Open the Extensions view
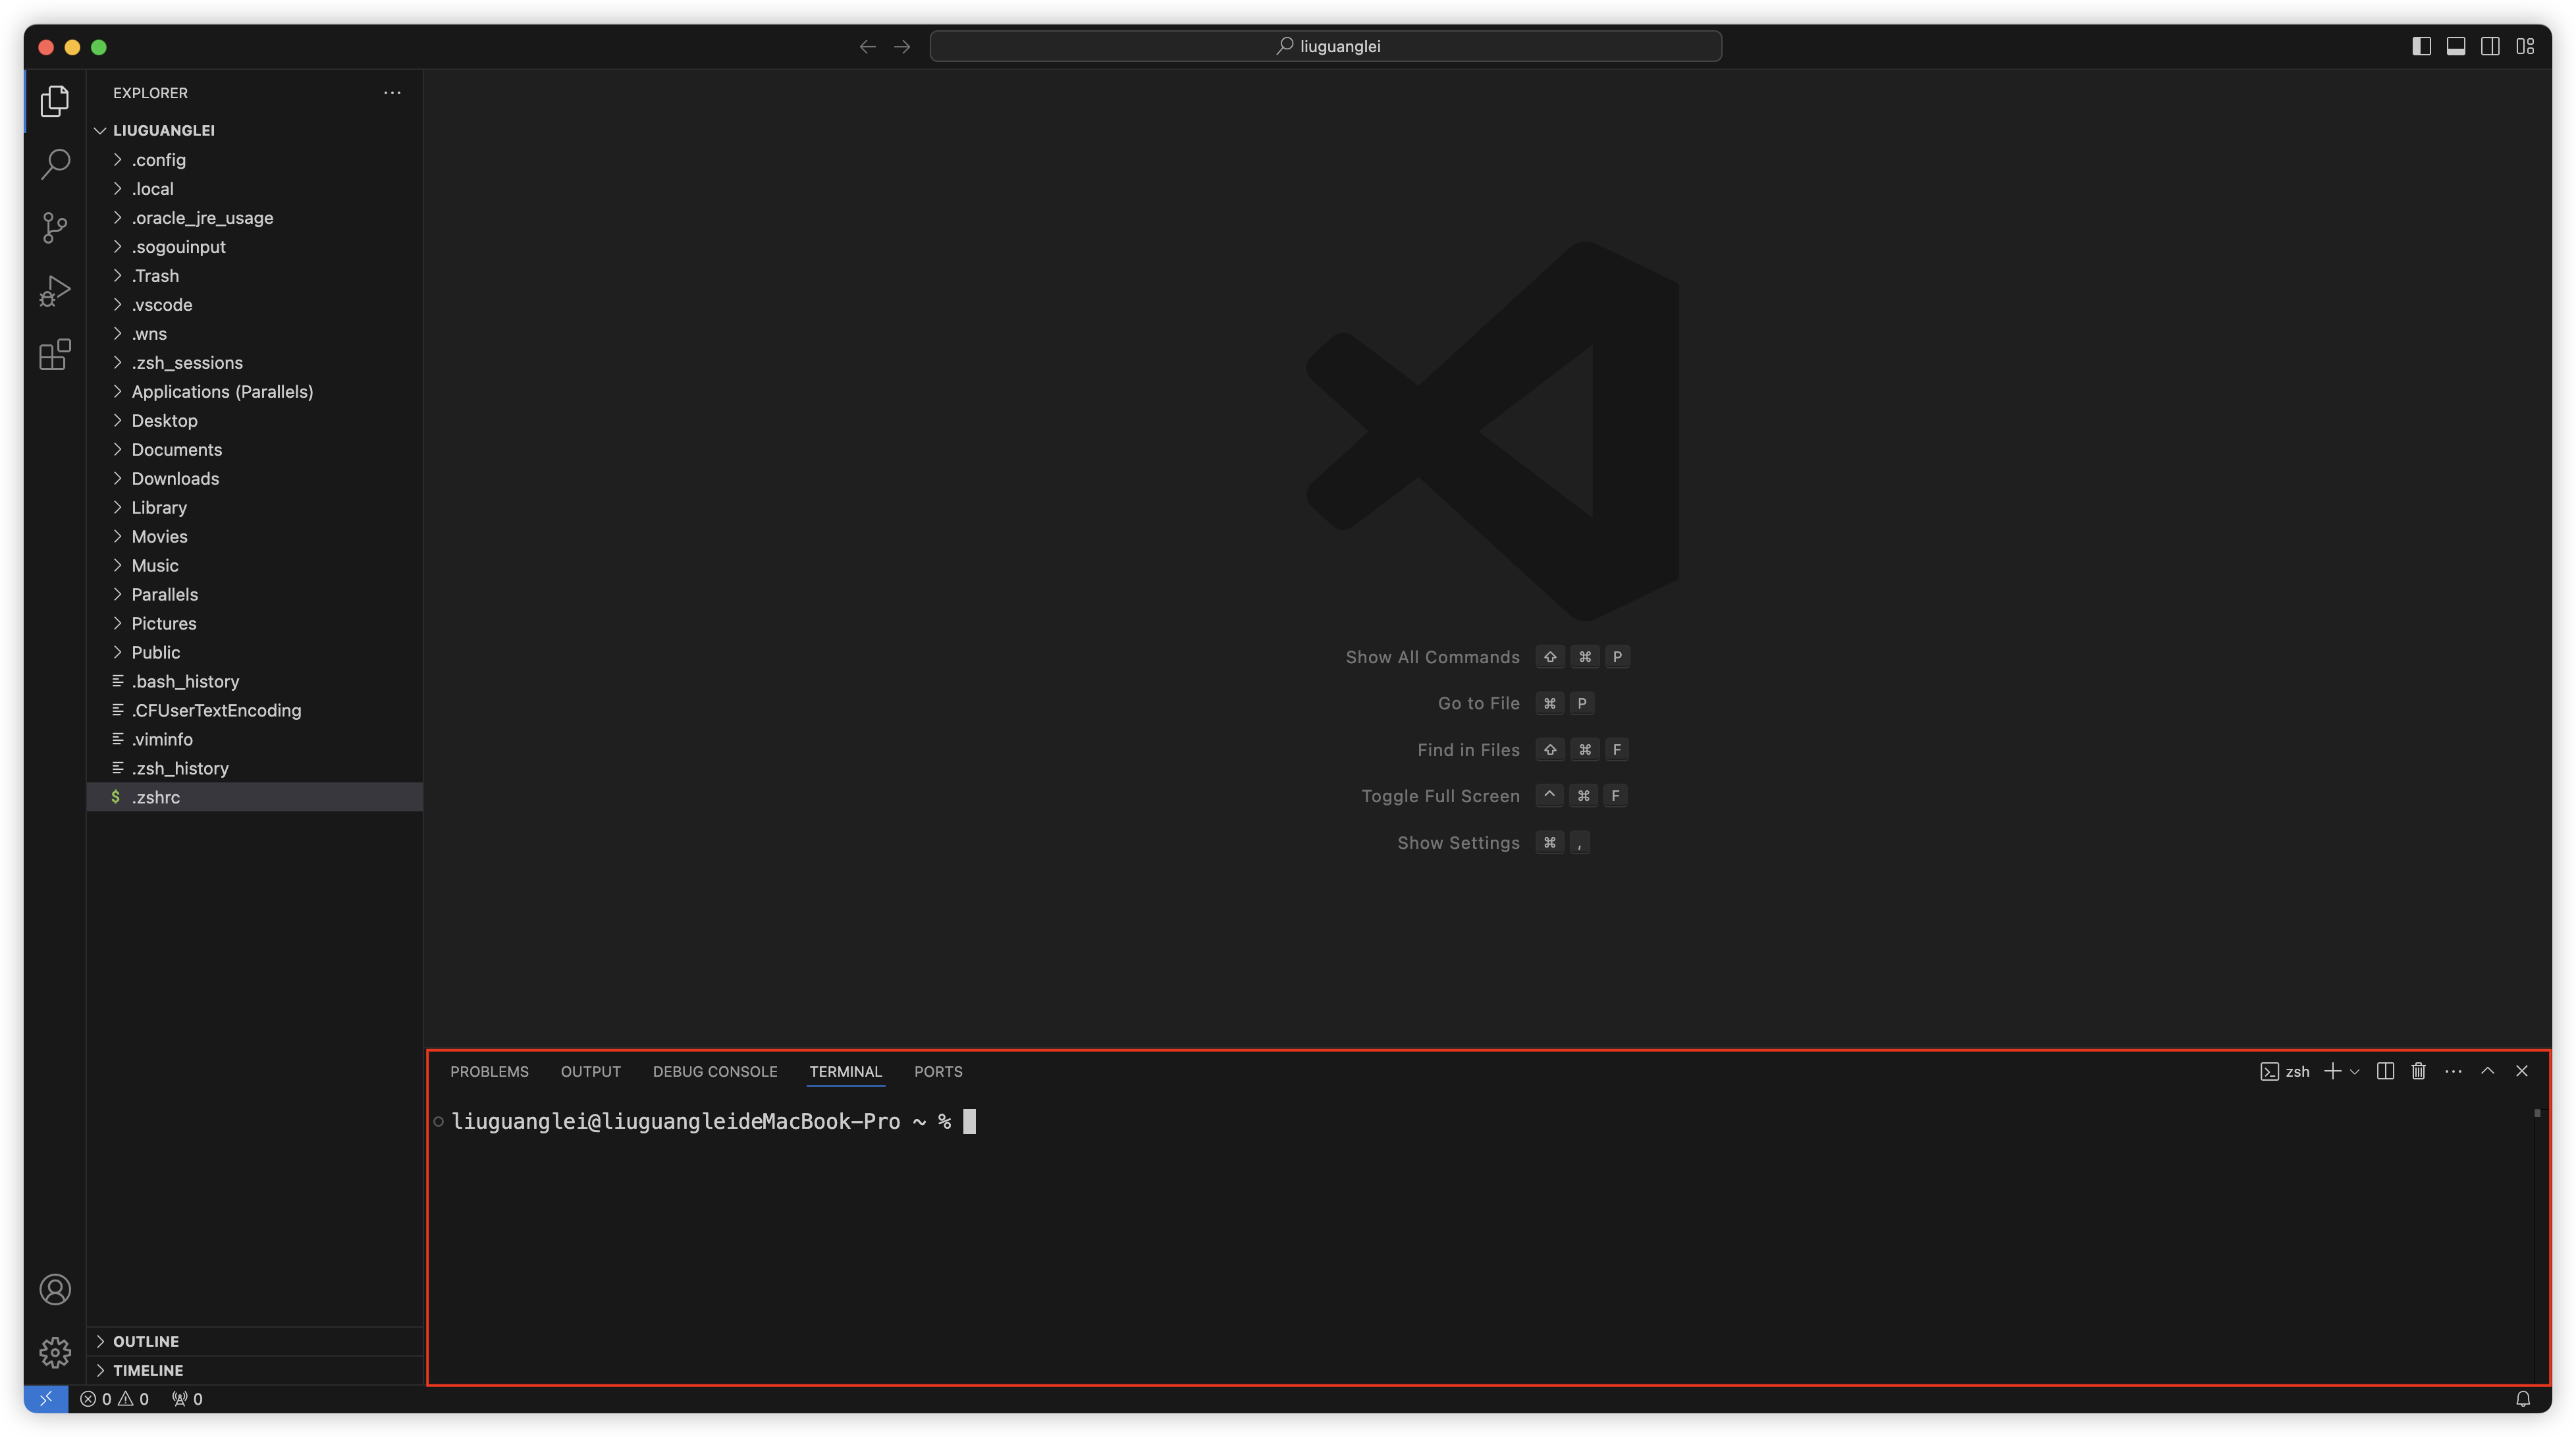This screenshot has width=2576, height=1437. pyautogui.click(x=55, y=354)
